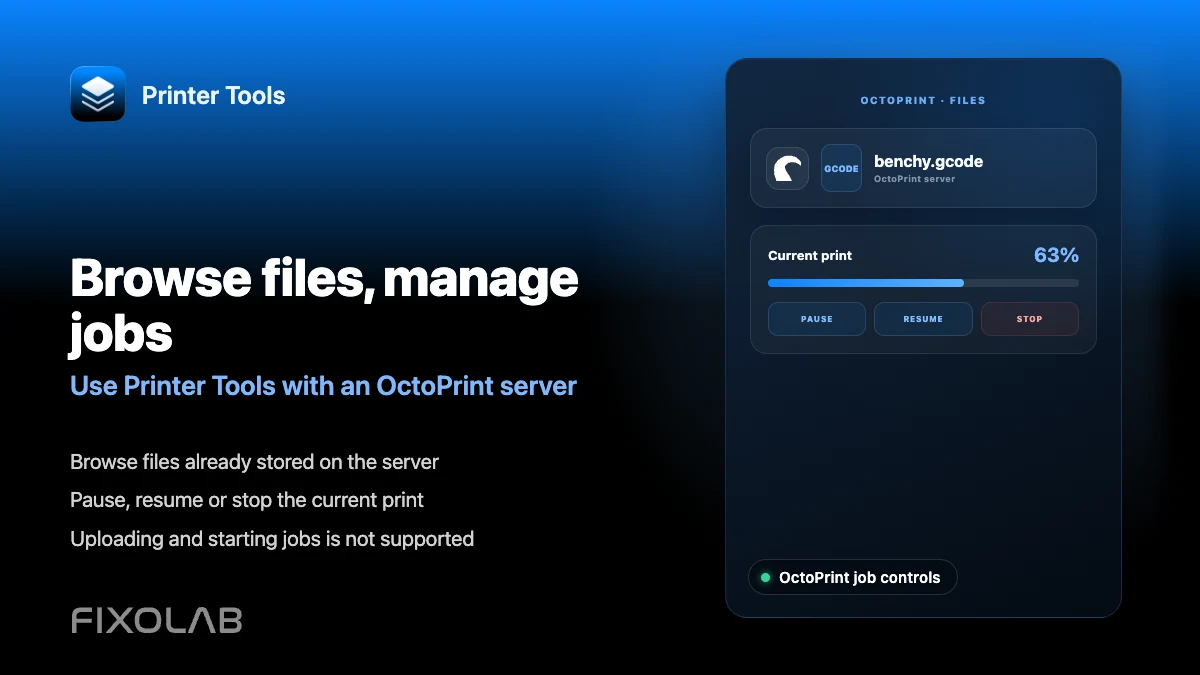Click the OctoPrint tentacle logo icon
1200x675 pixels.
[x=788, y=168]
